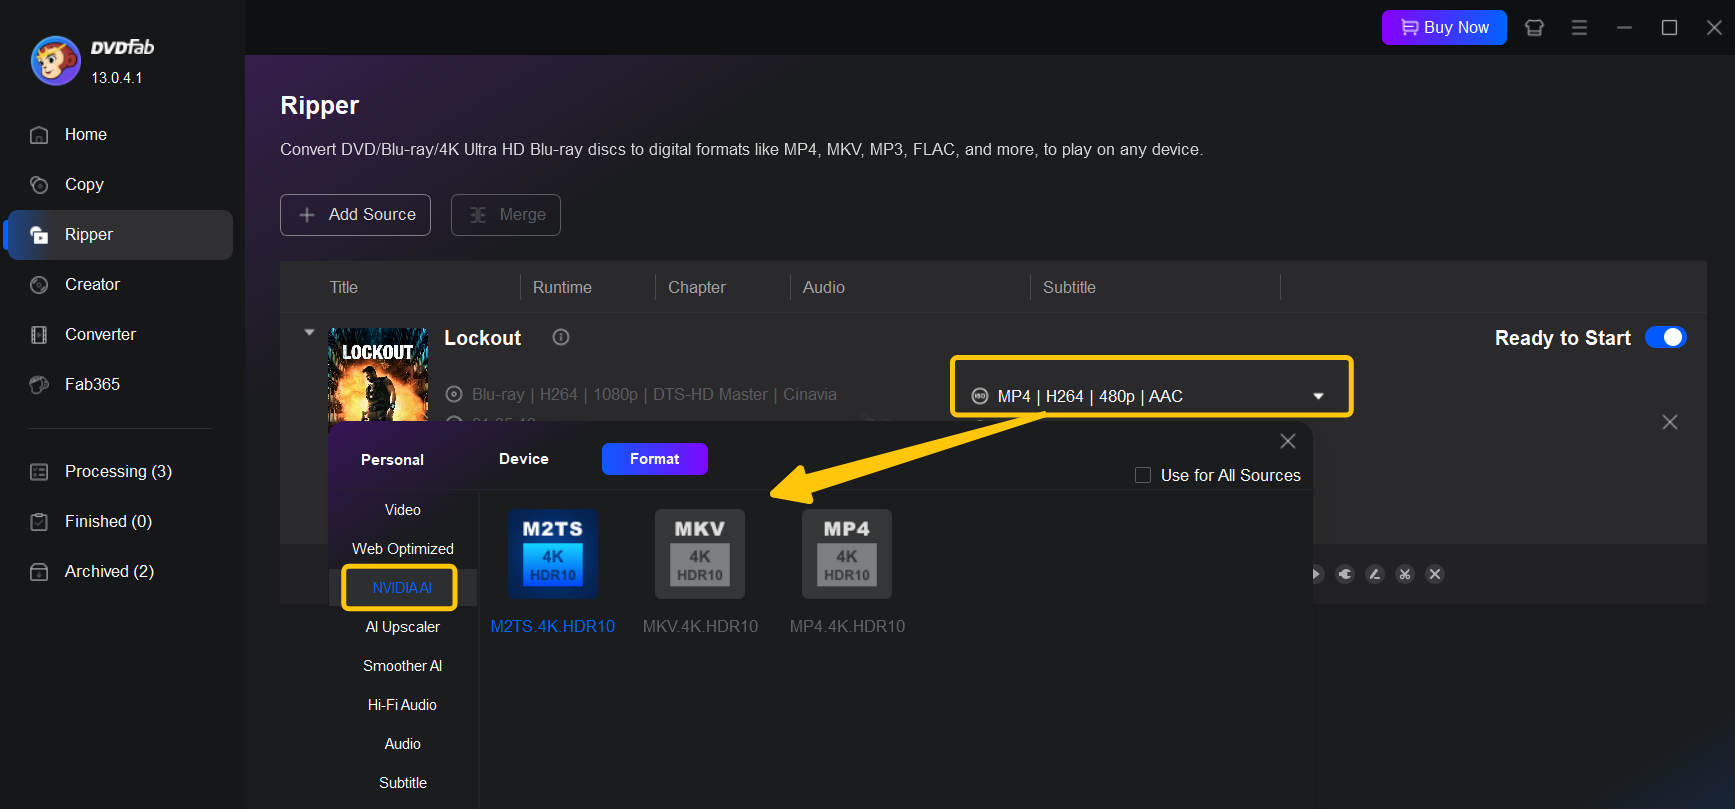Choose the MKV 4K HDR10 profile icon
The width and height of the screenshot is (1735, 809).
pyautogui.click(x=700, y=554)
